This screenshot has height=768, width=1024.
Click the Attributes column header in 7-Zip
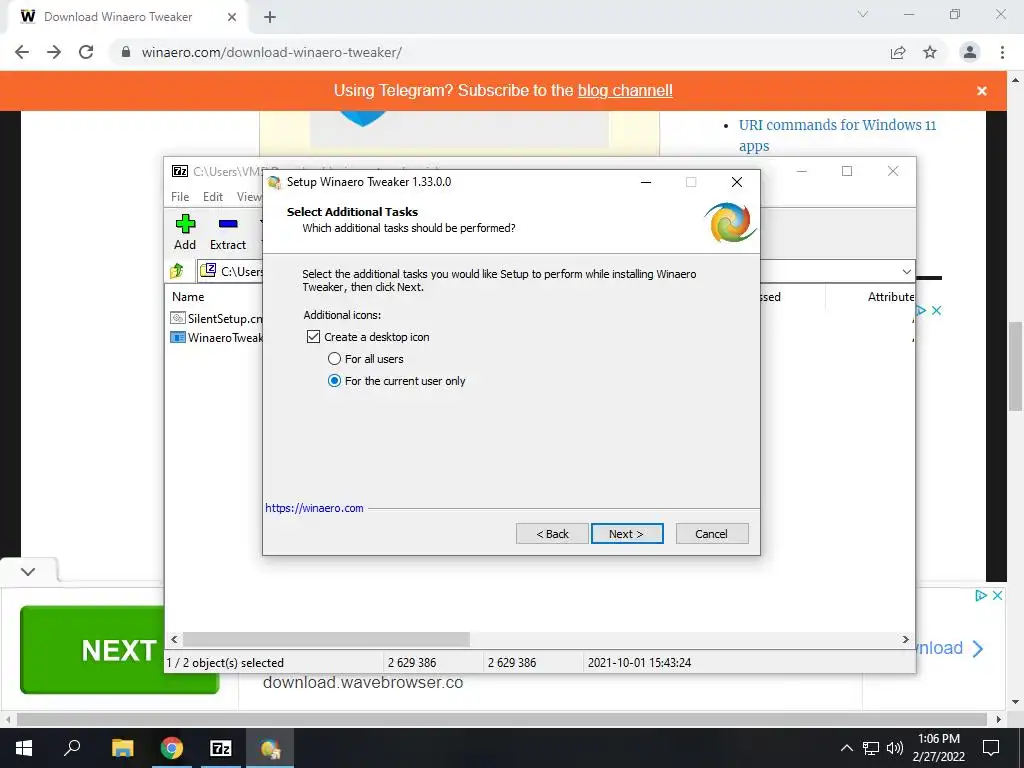click(891, 296)
